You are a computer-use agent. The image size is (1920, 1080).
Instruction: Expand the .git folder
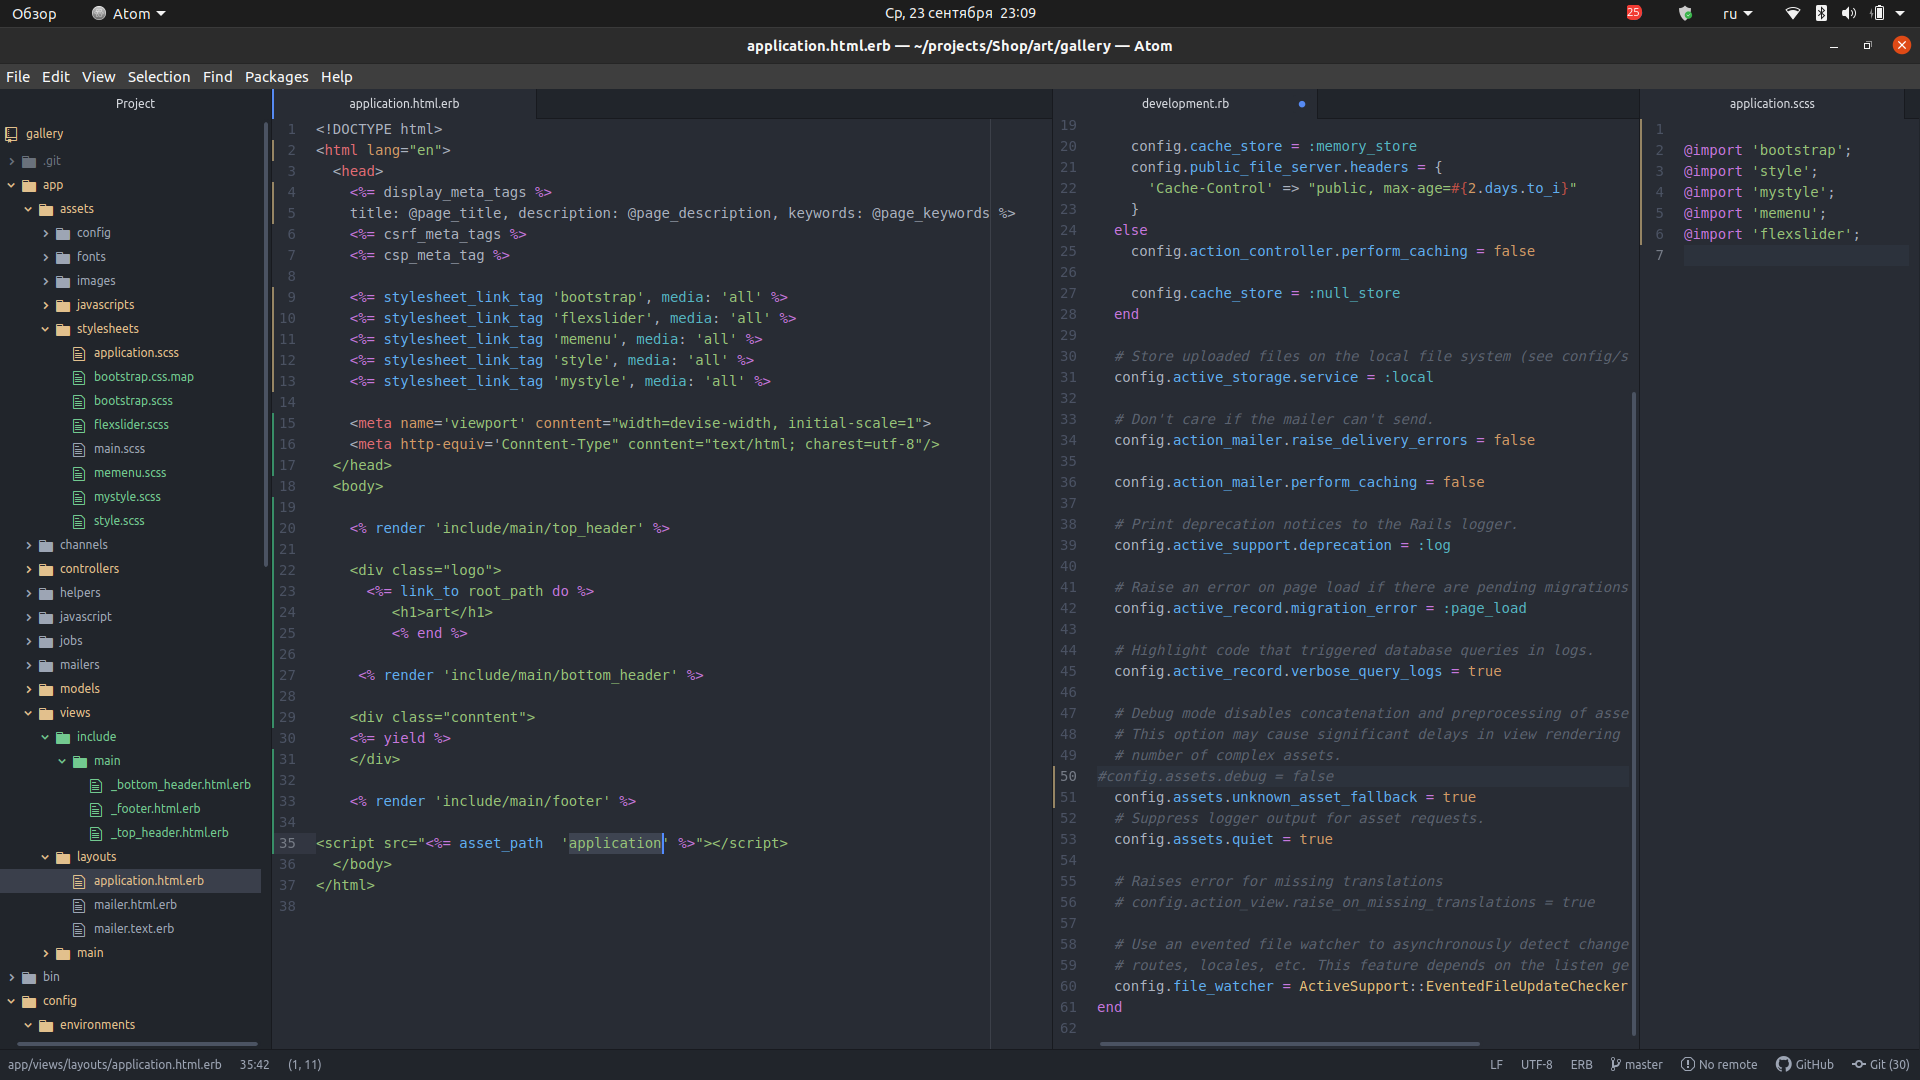[x=12, y=161]
